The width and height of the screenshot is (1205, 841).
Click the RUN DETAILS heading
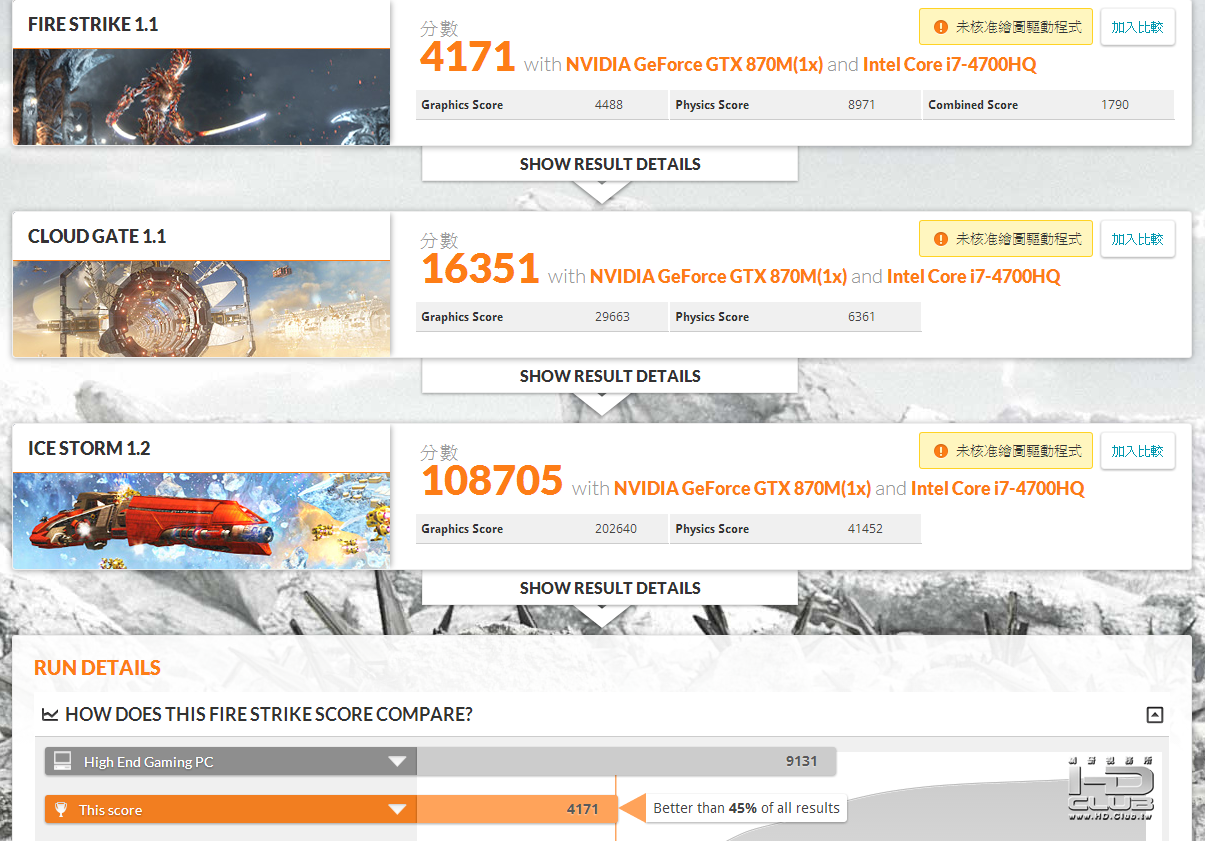click(x=97, y=668)
